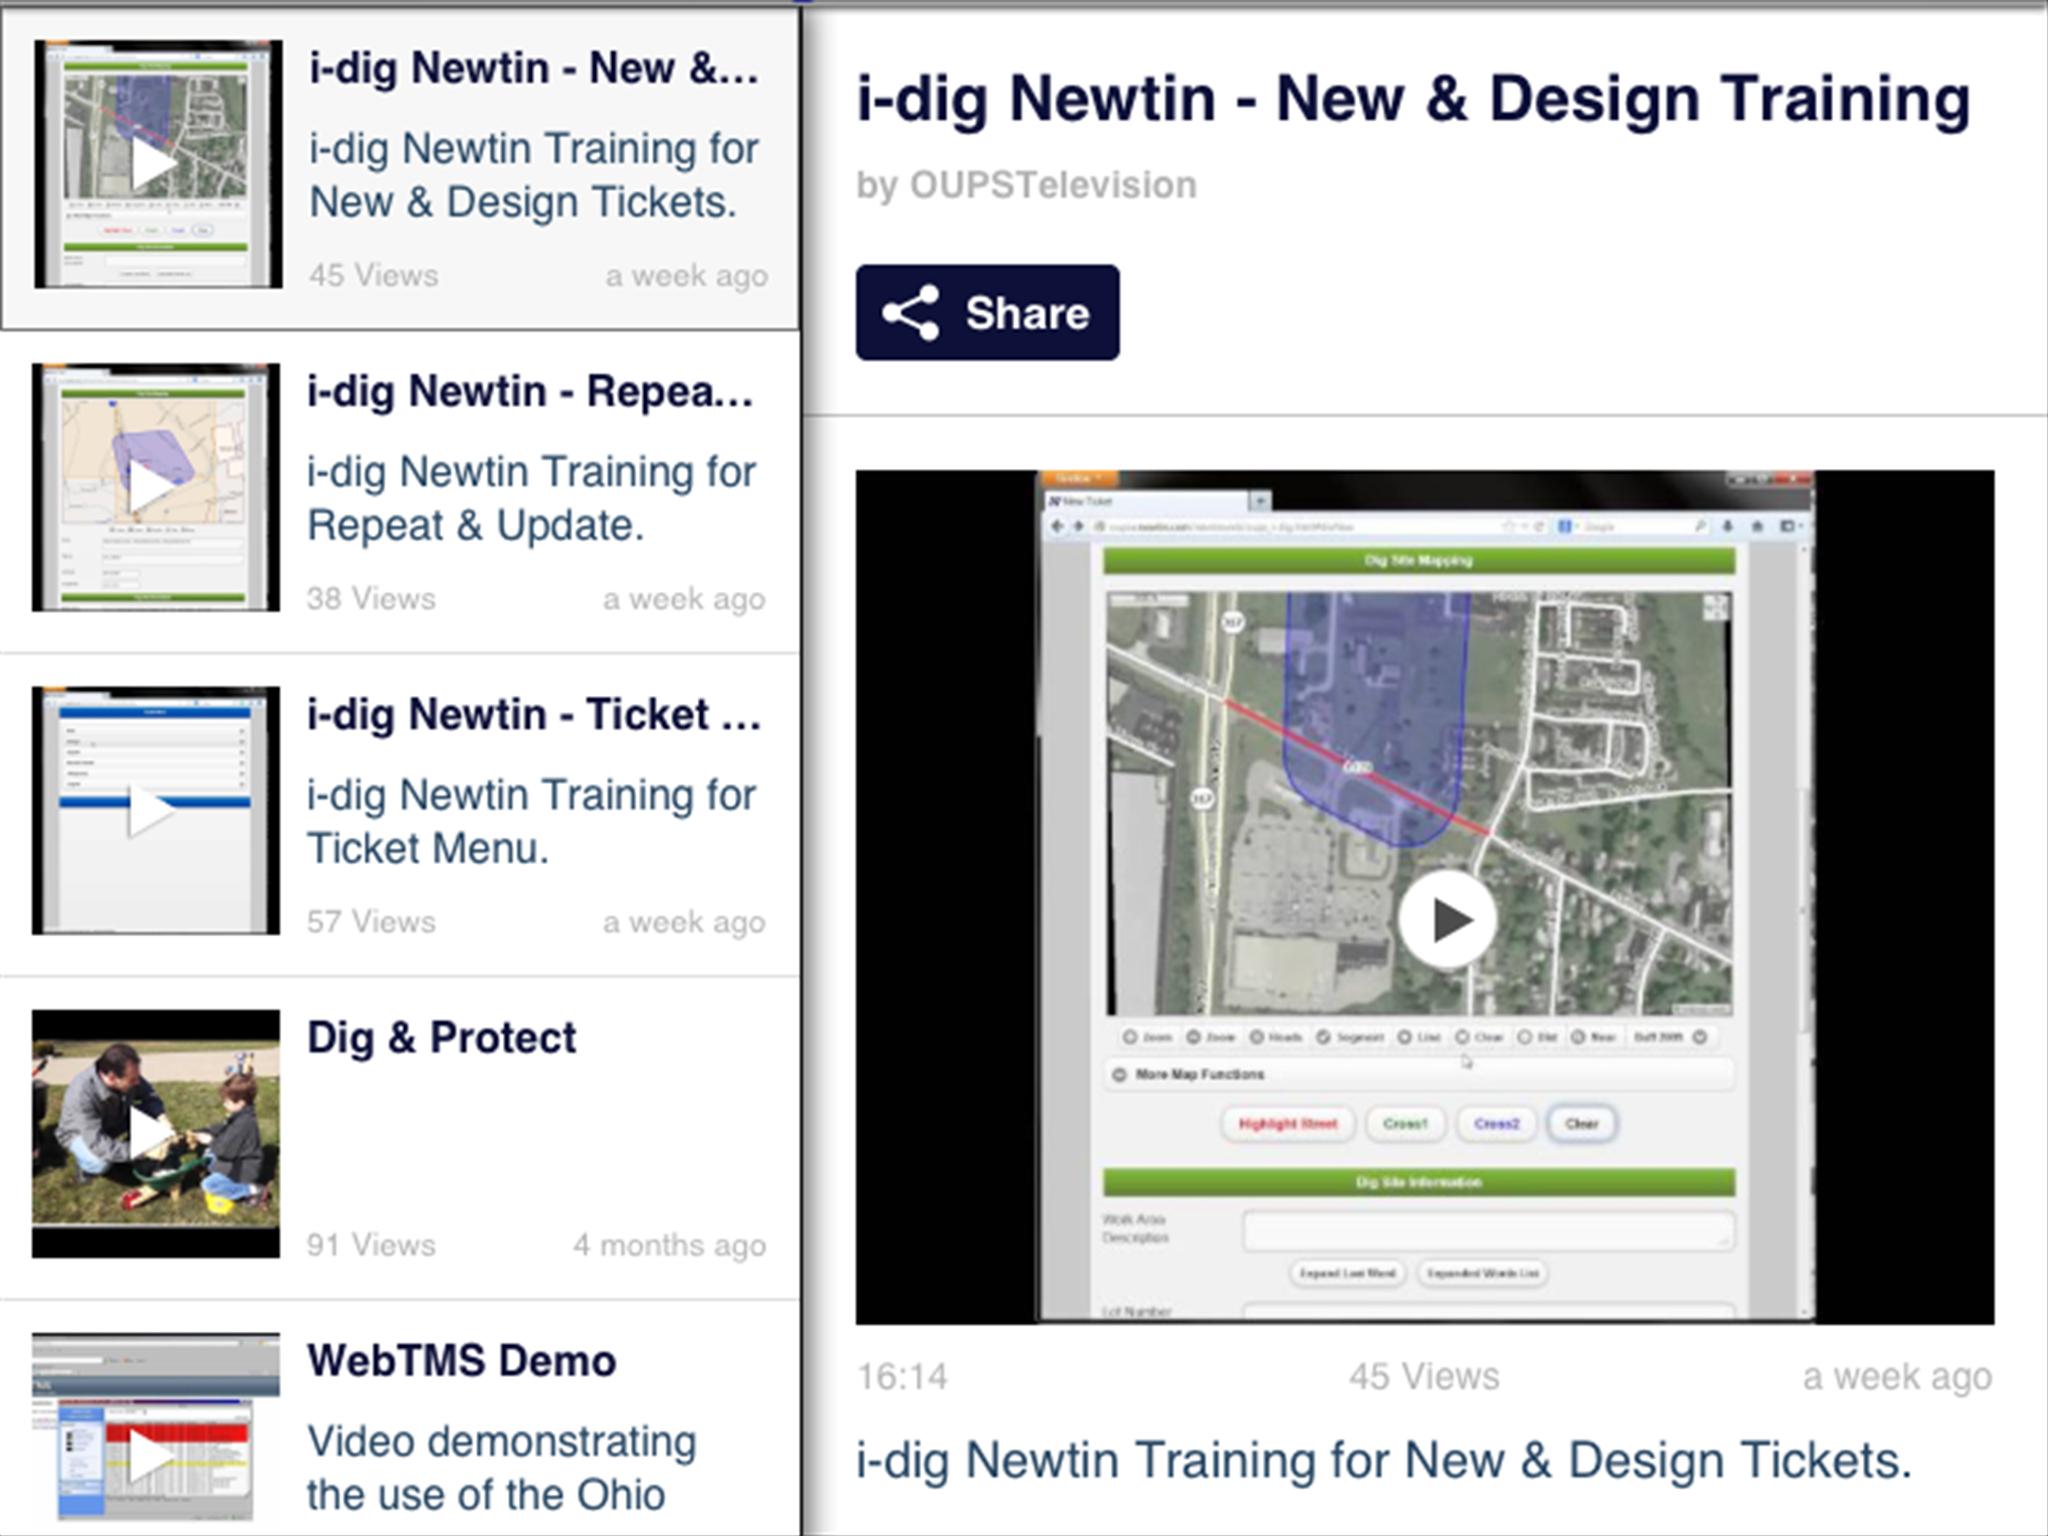Play the WebTMS Demo video thumbnail
Screen dimensions: 2048x1536
tap(156, 1426)
